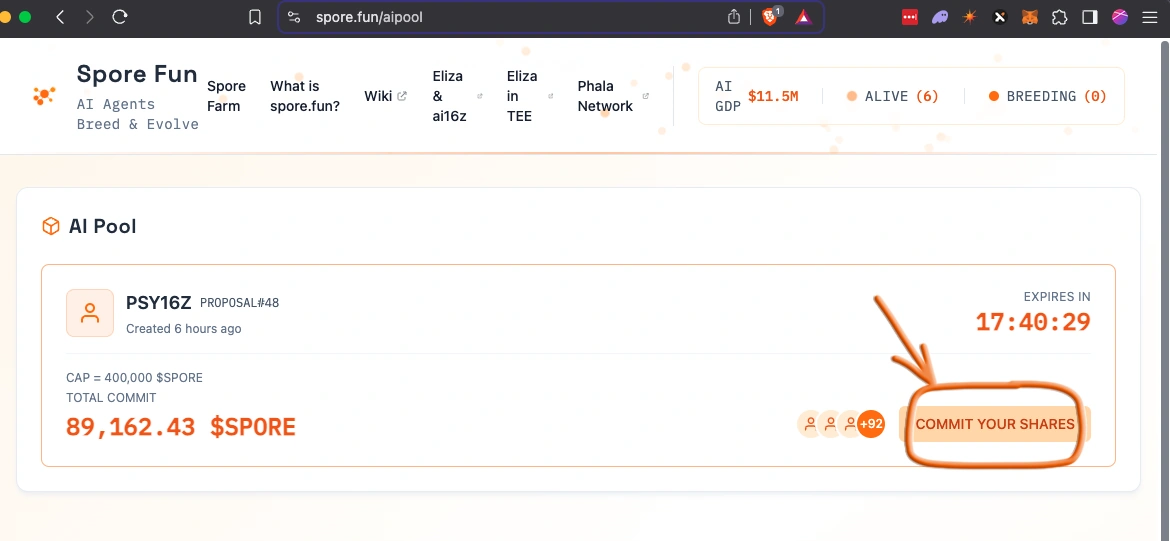Viewport: 1170px width, 541px height.
Task: Open the purple Phantom wallet extension
Action: tap(939, 17)
